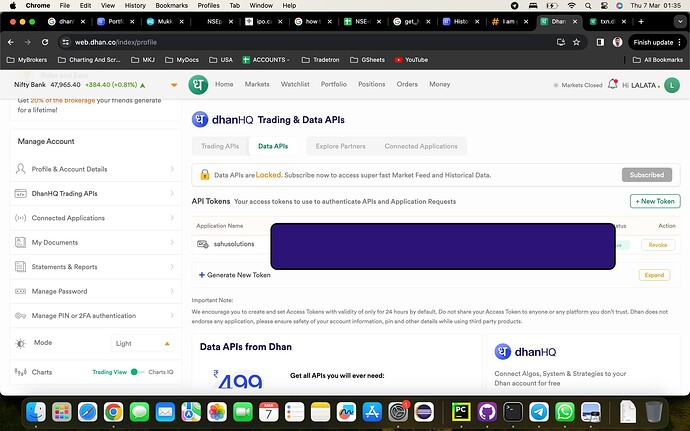Open the Chrome tab search dropdown
This screenshot has width=690, height=431.
(x=680, y=21)
